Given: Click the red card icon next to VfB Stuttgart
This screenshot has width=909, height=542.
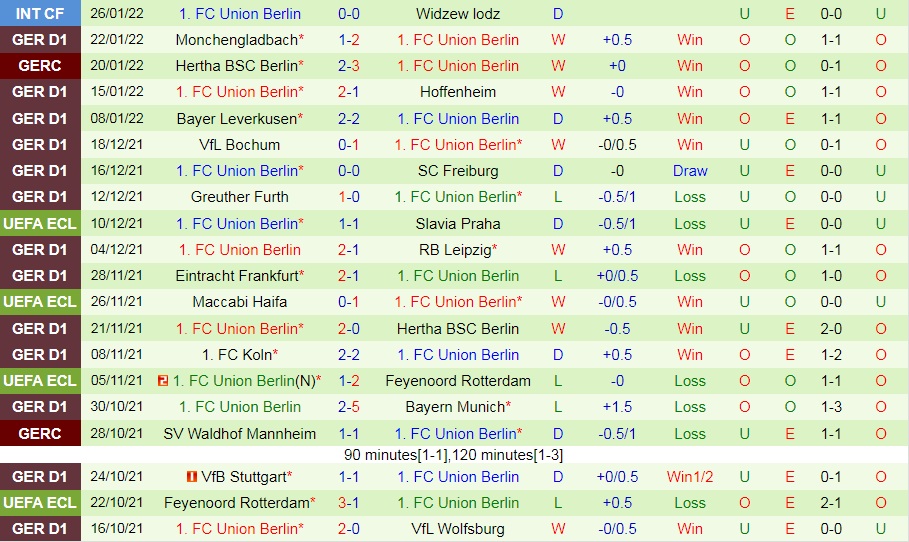Looking at the screenshot, I should 188,477.
